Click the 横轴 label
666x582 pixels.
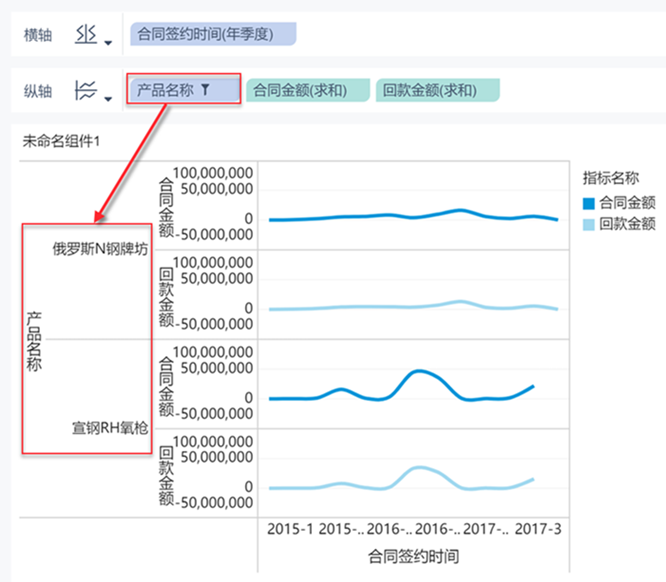click(x=38, y=35)
